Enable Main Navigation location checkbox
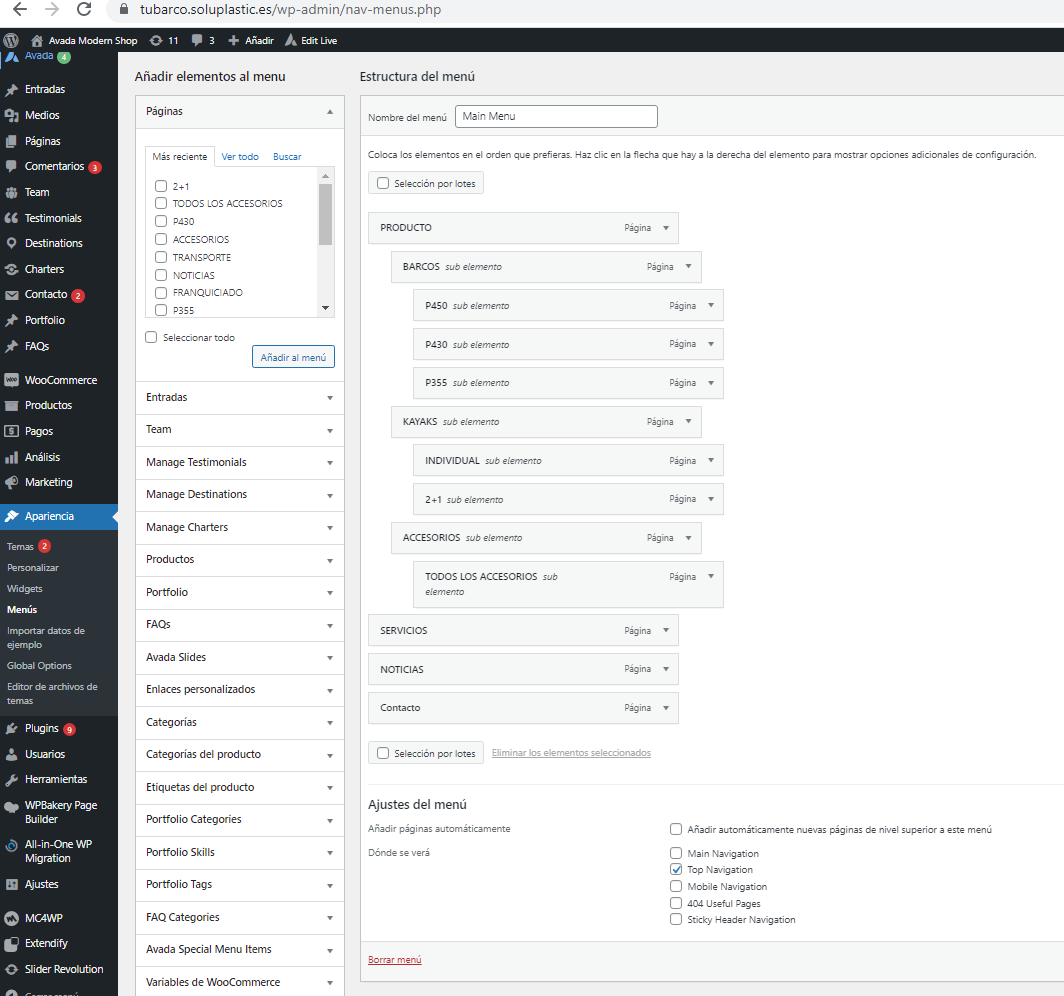Image resolution: width=1064 pixels, height=996 pixels. pyautogui.click(x=676, y=853)
